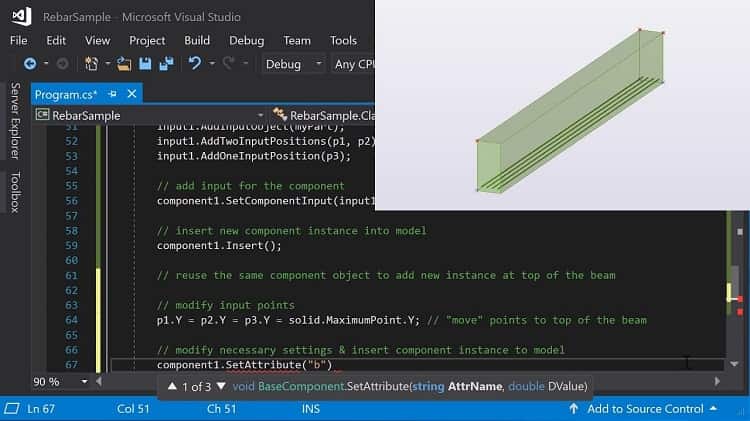Click the New Project toolbar icon
This screenshot has width=750, height=421.
92,64
